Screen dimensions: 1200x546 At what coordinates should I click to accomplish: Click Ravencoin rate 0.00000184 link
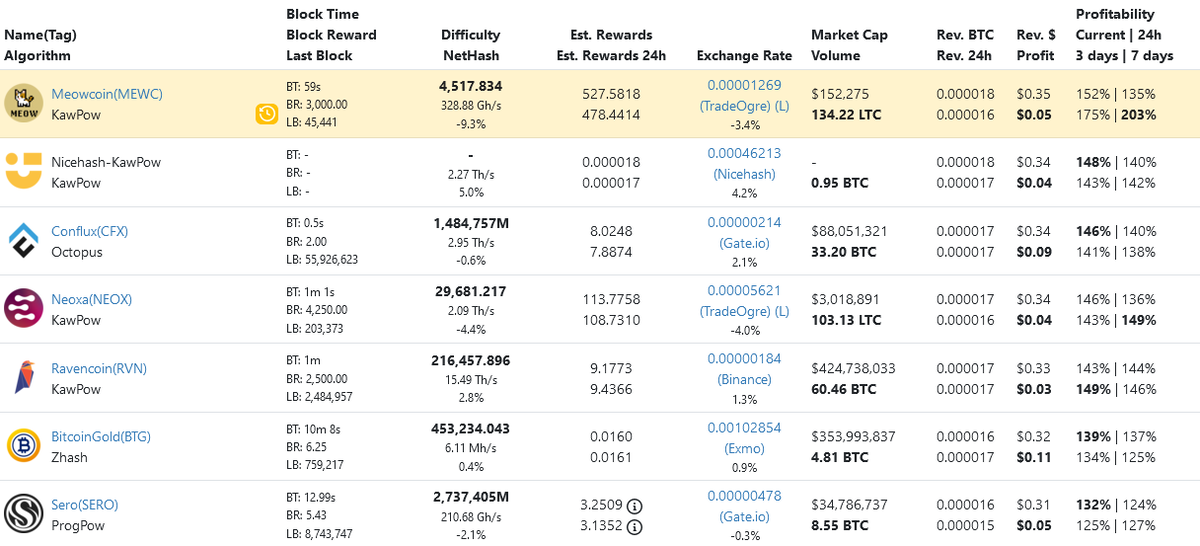pyautogui.click(x=744, y=359)
